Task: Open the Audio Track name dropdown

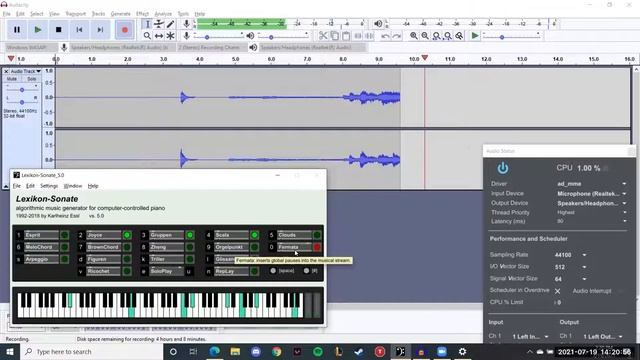Action: [x=26, y=71]
